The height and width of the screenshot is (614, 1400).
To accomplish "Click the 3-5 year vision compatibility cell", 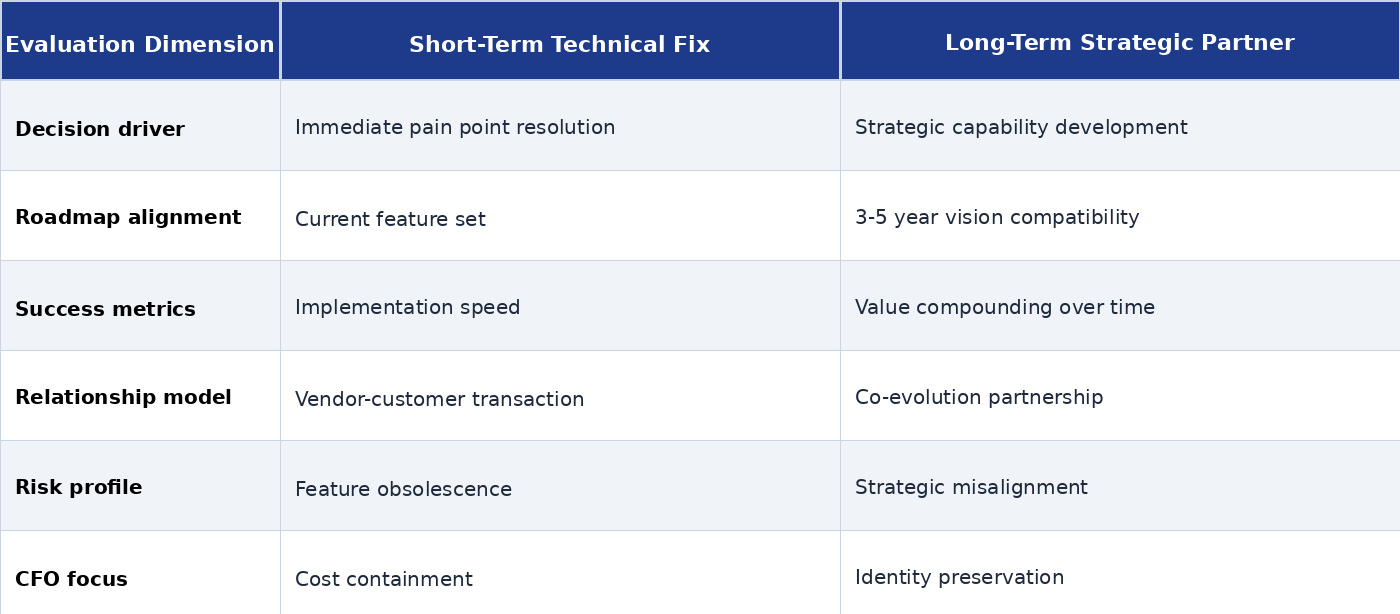I will (997, 218).
